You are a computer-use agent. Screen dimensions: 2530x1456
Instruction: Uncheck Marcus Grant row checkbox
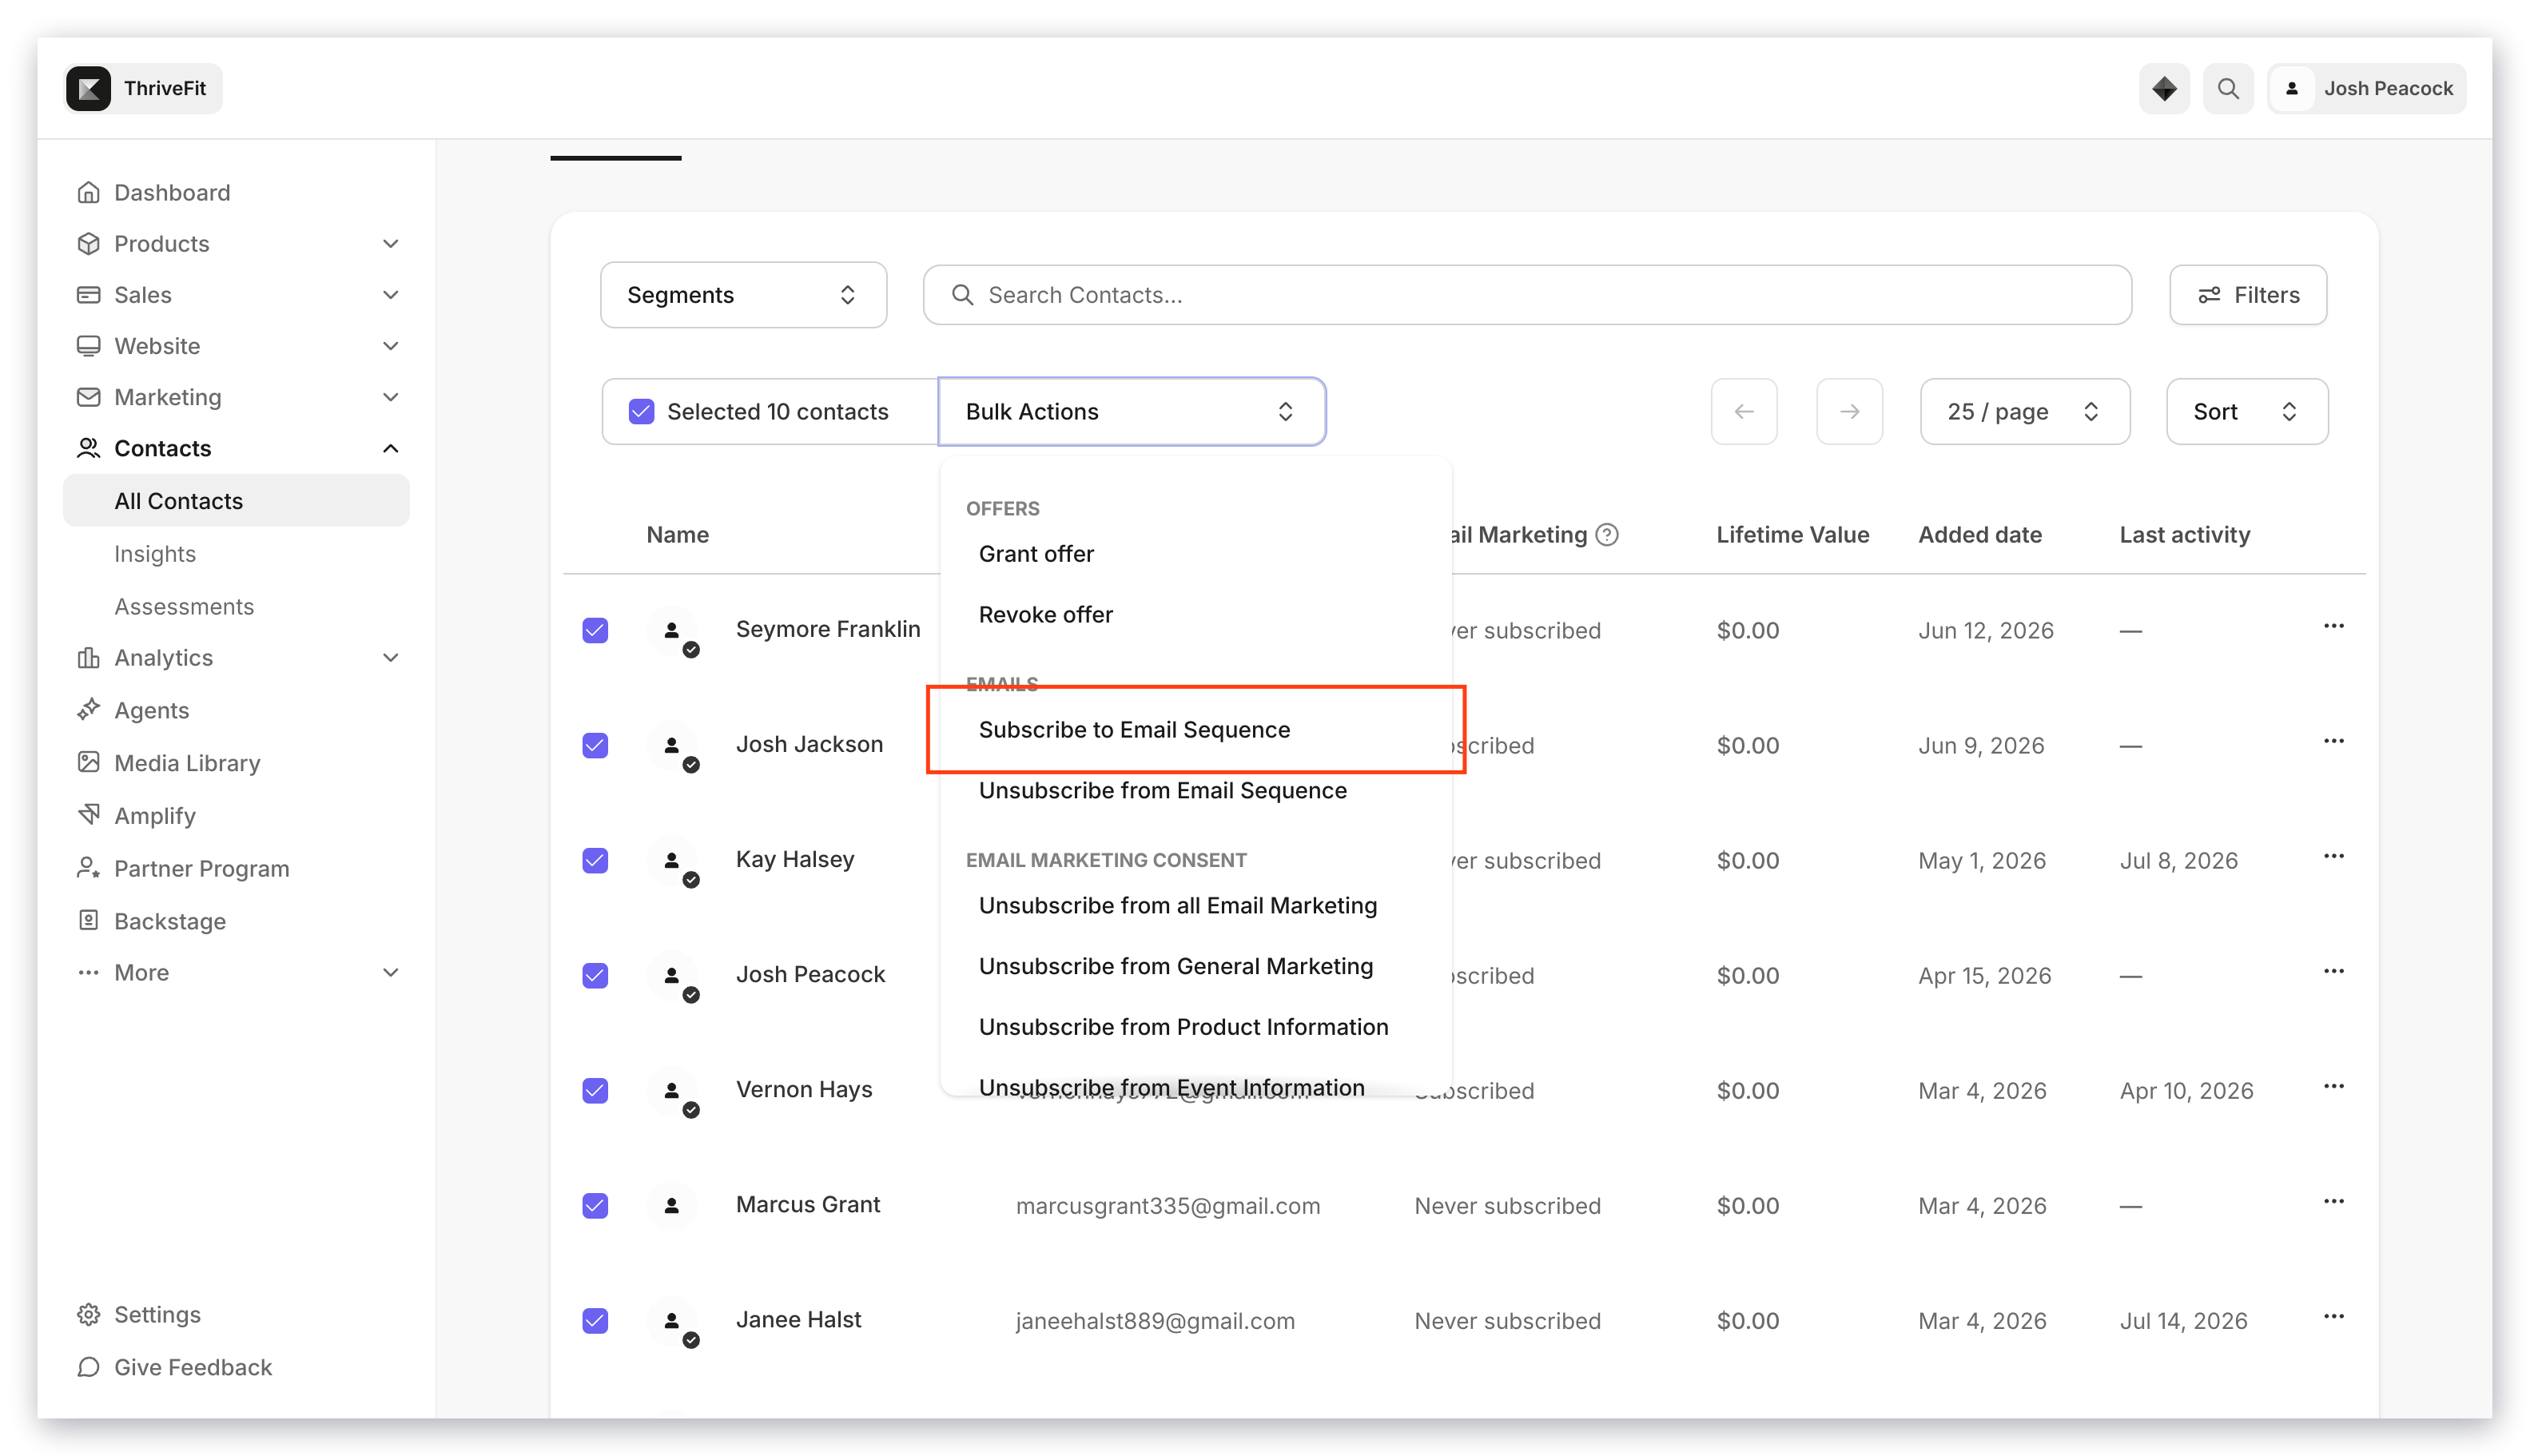pyautogui.click(x=595, y=1205)
